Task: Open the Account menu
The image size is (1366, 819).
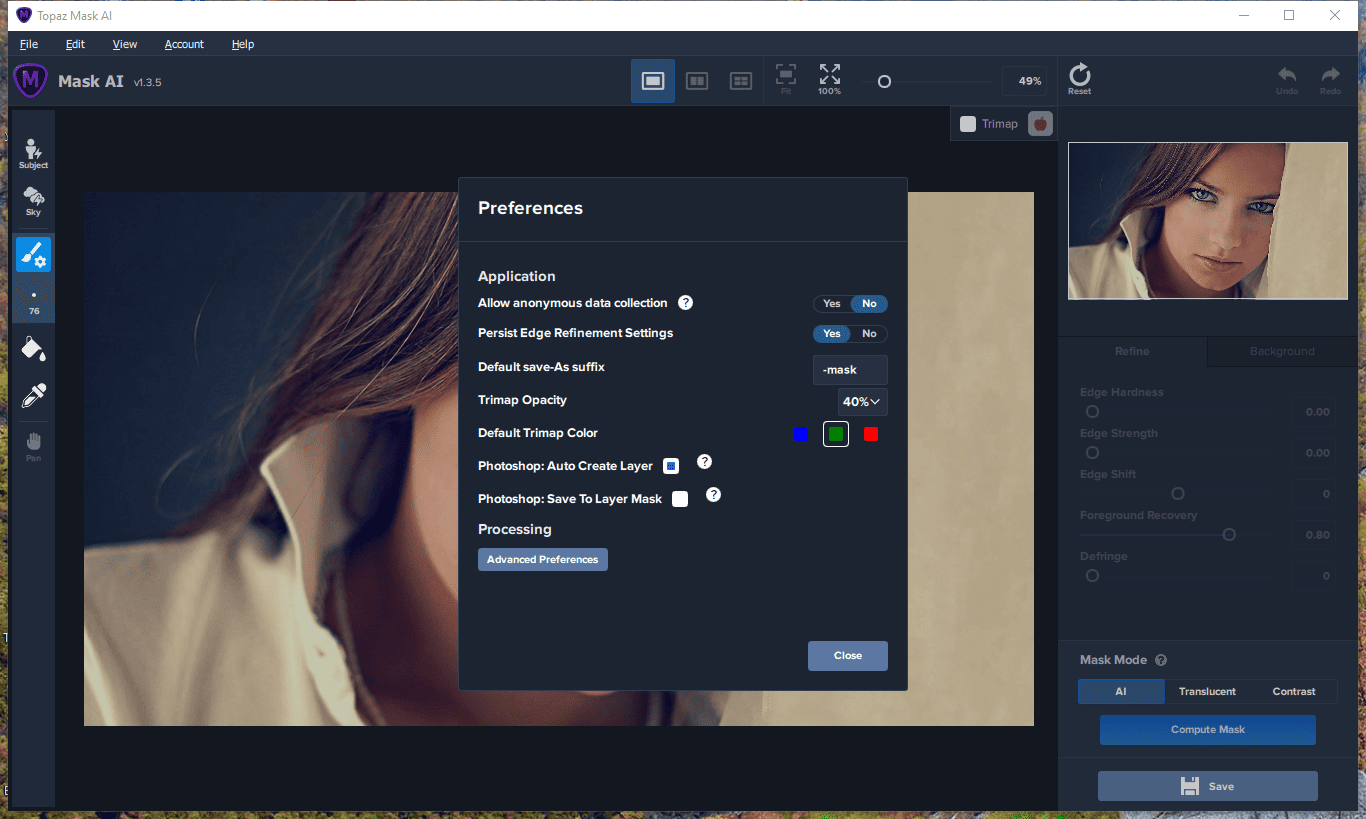Action: click(184, 44)
